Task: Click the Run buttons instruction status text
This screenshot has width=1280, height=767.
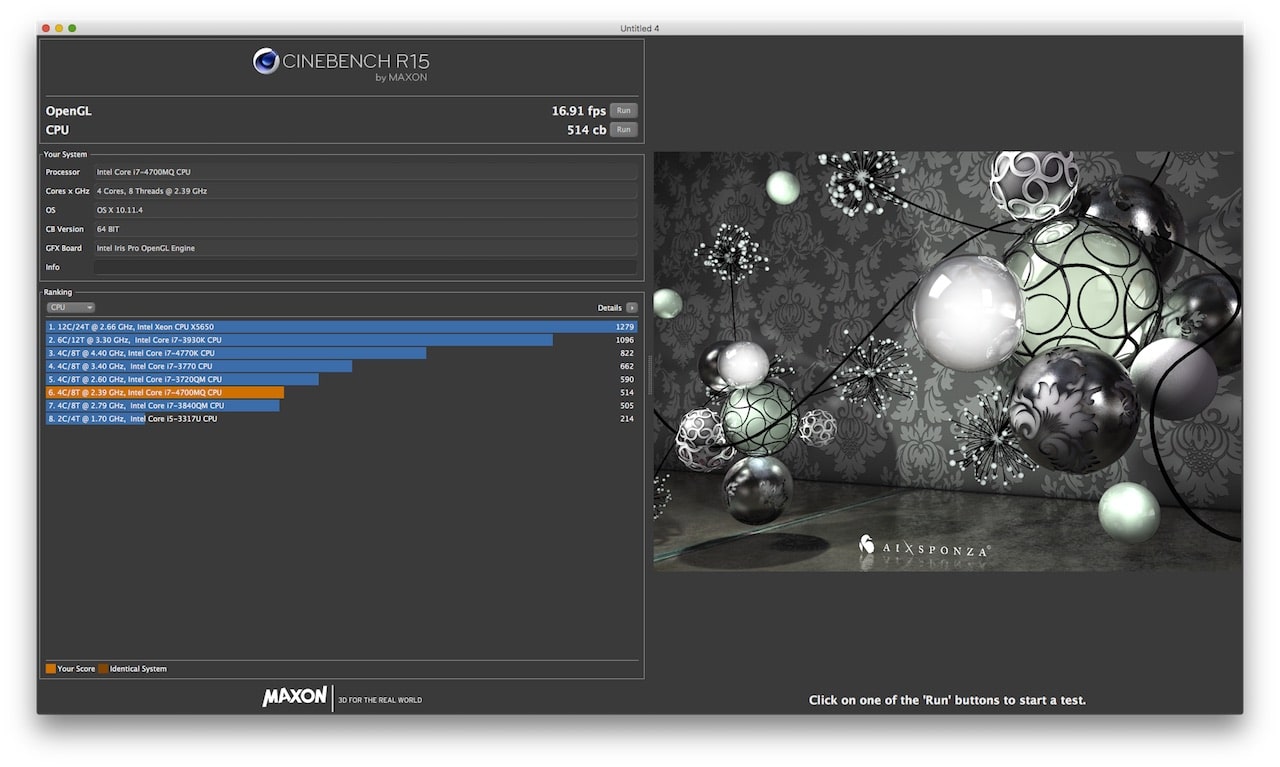Action: pos(947,700)
